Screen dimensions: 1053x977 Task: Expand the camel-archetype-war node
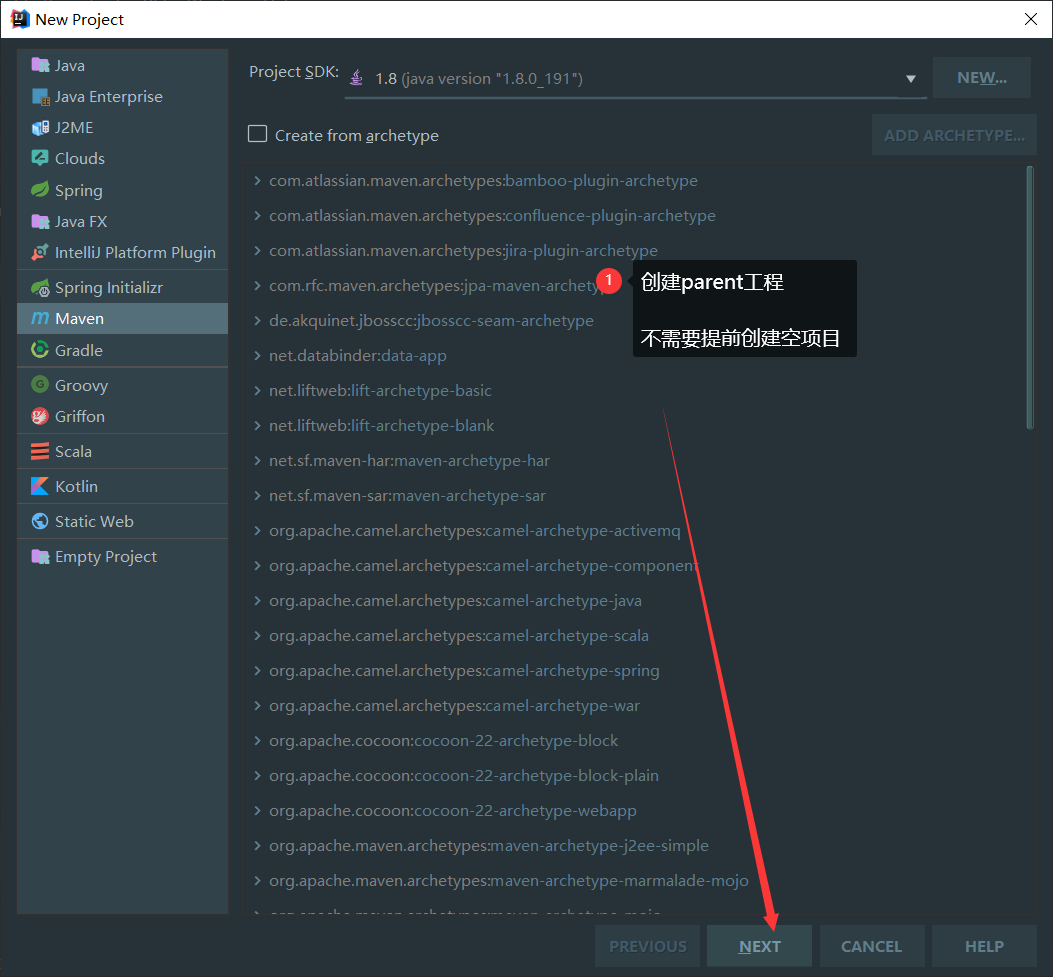click(257, 705)
